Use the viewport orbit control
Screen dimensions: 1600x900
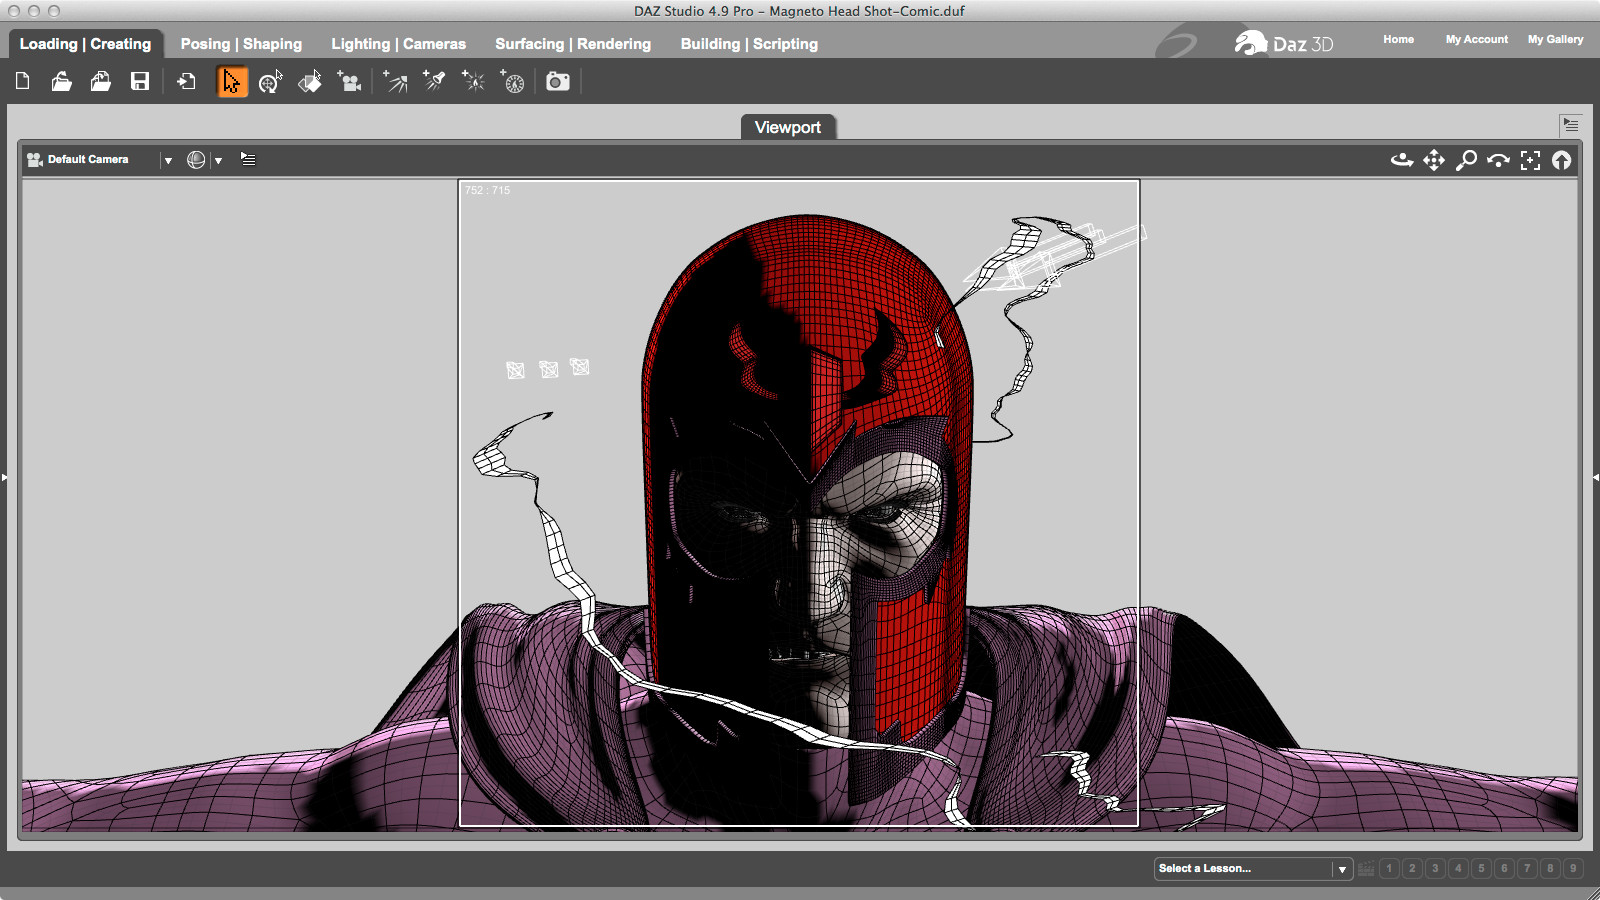coord(1402,160)
